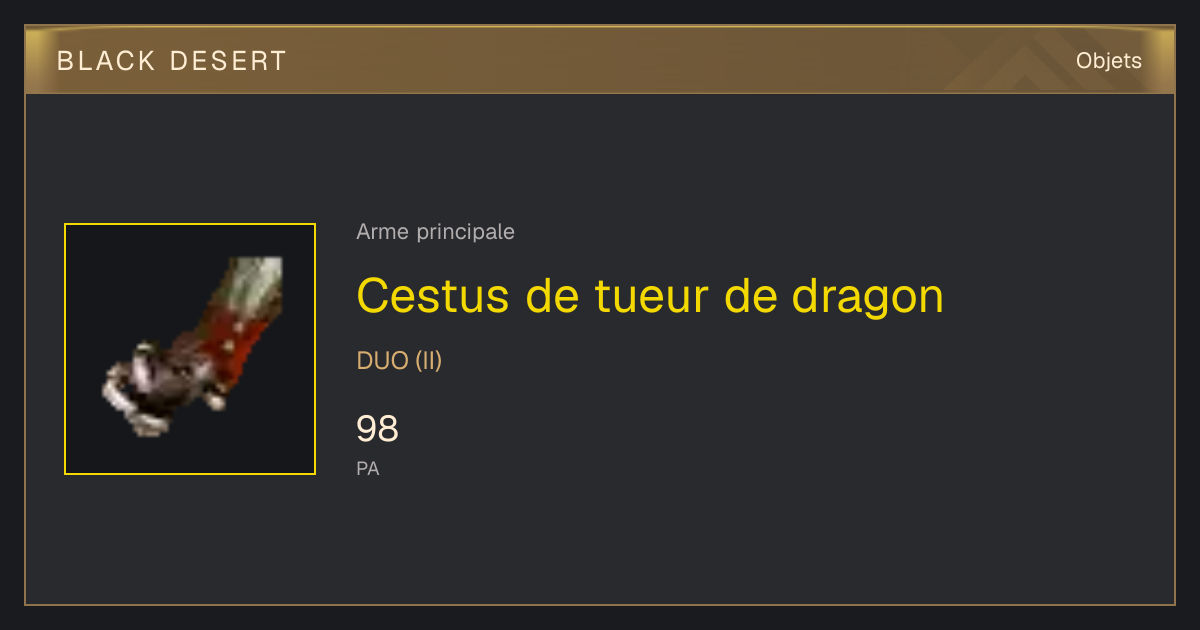The height and width of the screenshot is (630, 1200).
Task: Click the BLACK DESERT title
Action: [172, 61]
